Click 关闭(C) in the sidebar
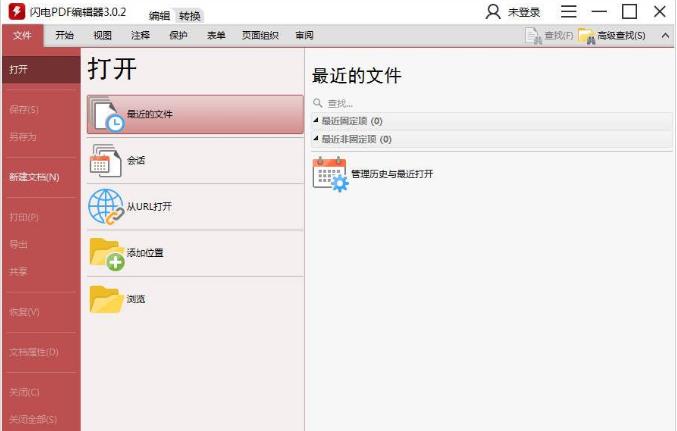This screenshot has width=677, height=431. (x=25, y=392)
